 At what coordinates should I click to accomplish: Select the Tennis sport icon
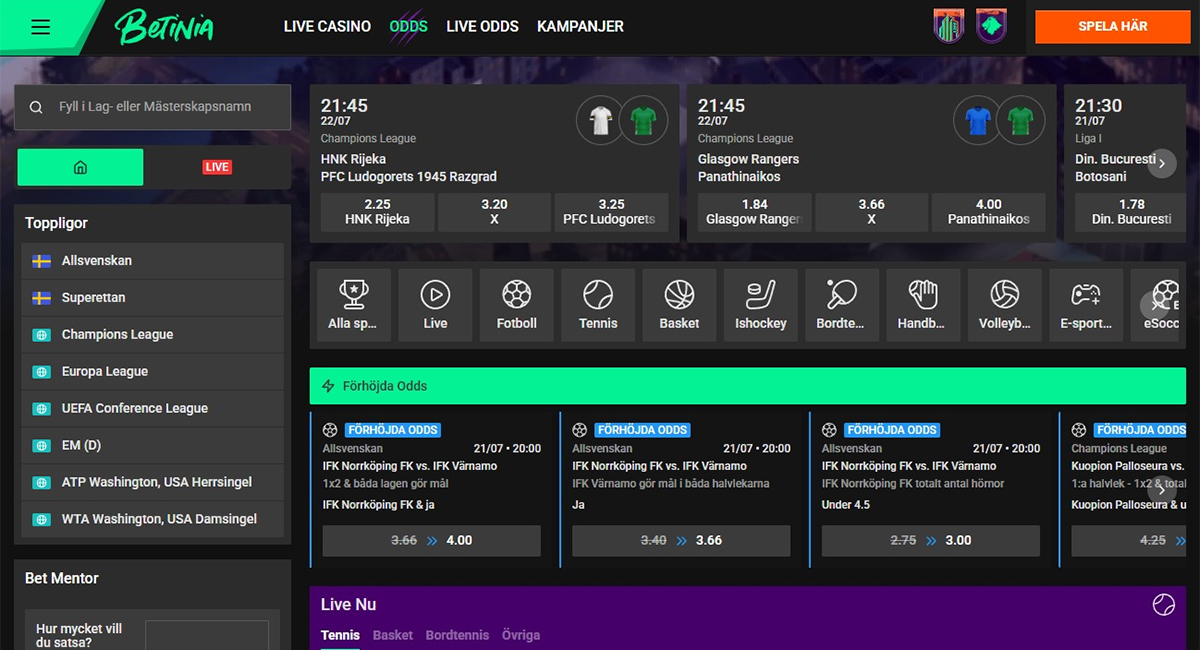[598, 305]
